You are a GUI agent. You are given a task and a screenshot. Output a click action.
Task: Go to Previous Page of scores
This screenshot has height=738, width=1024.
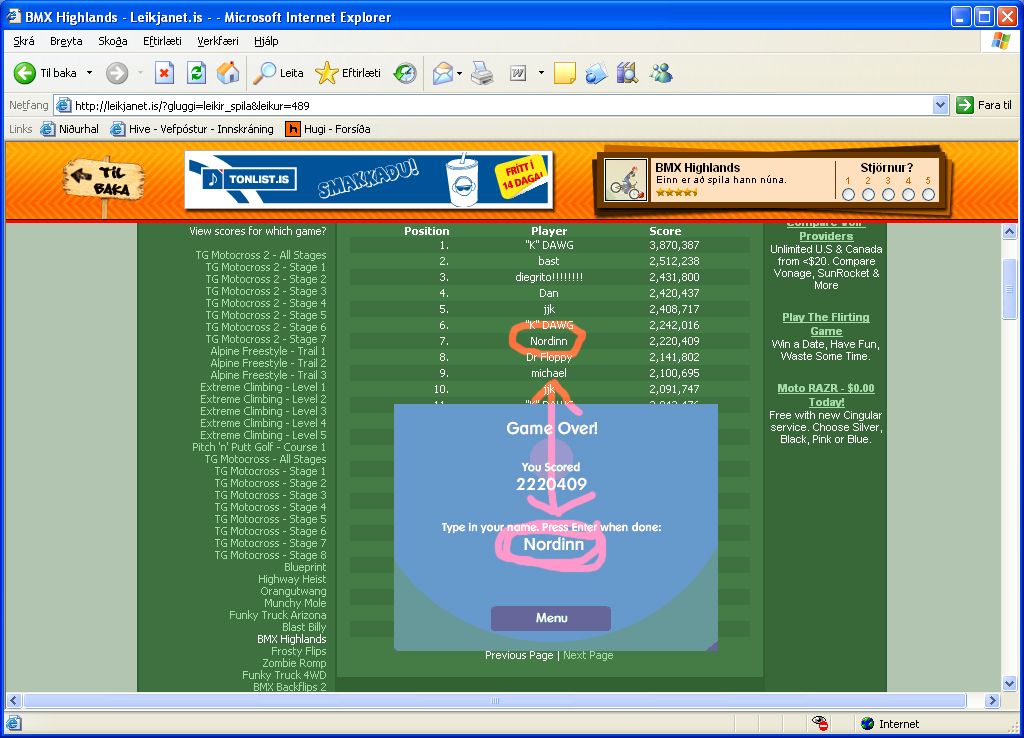click(x=519, y=655)
